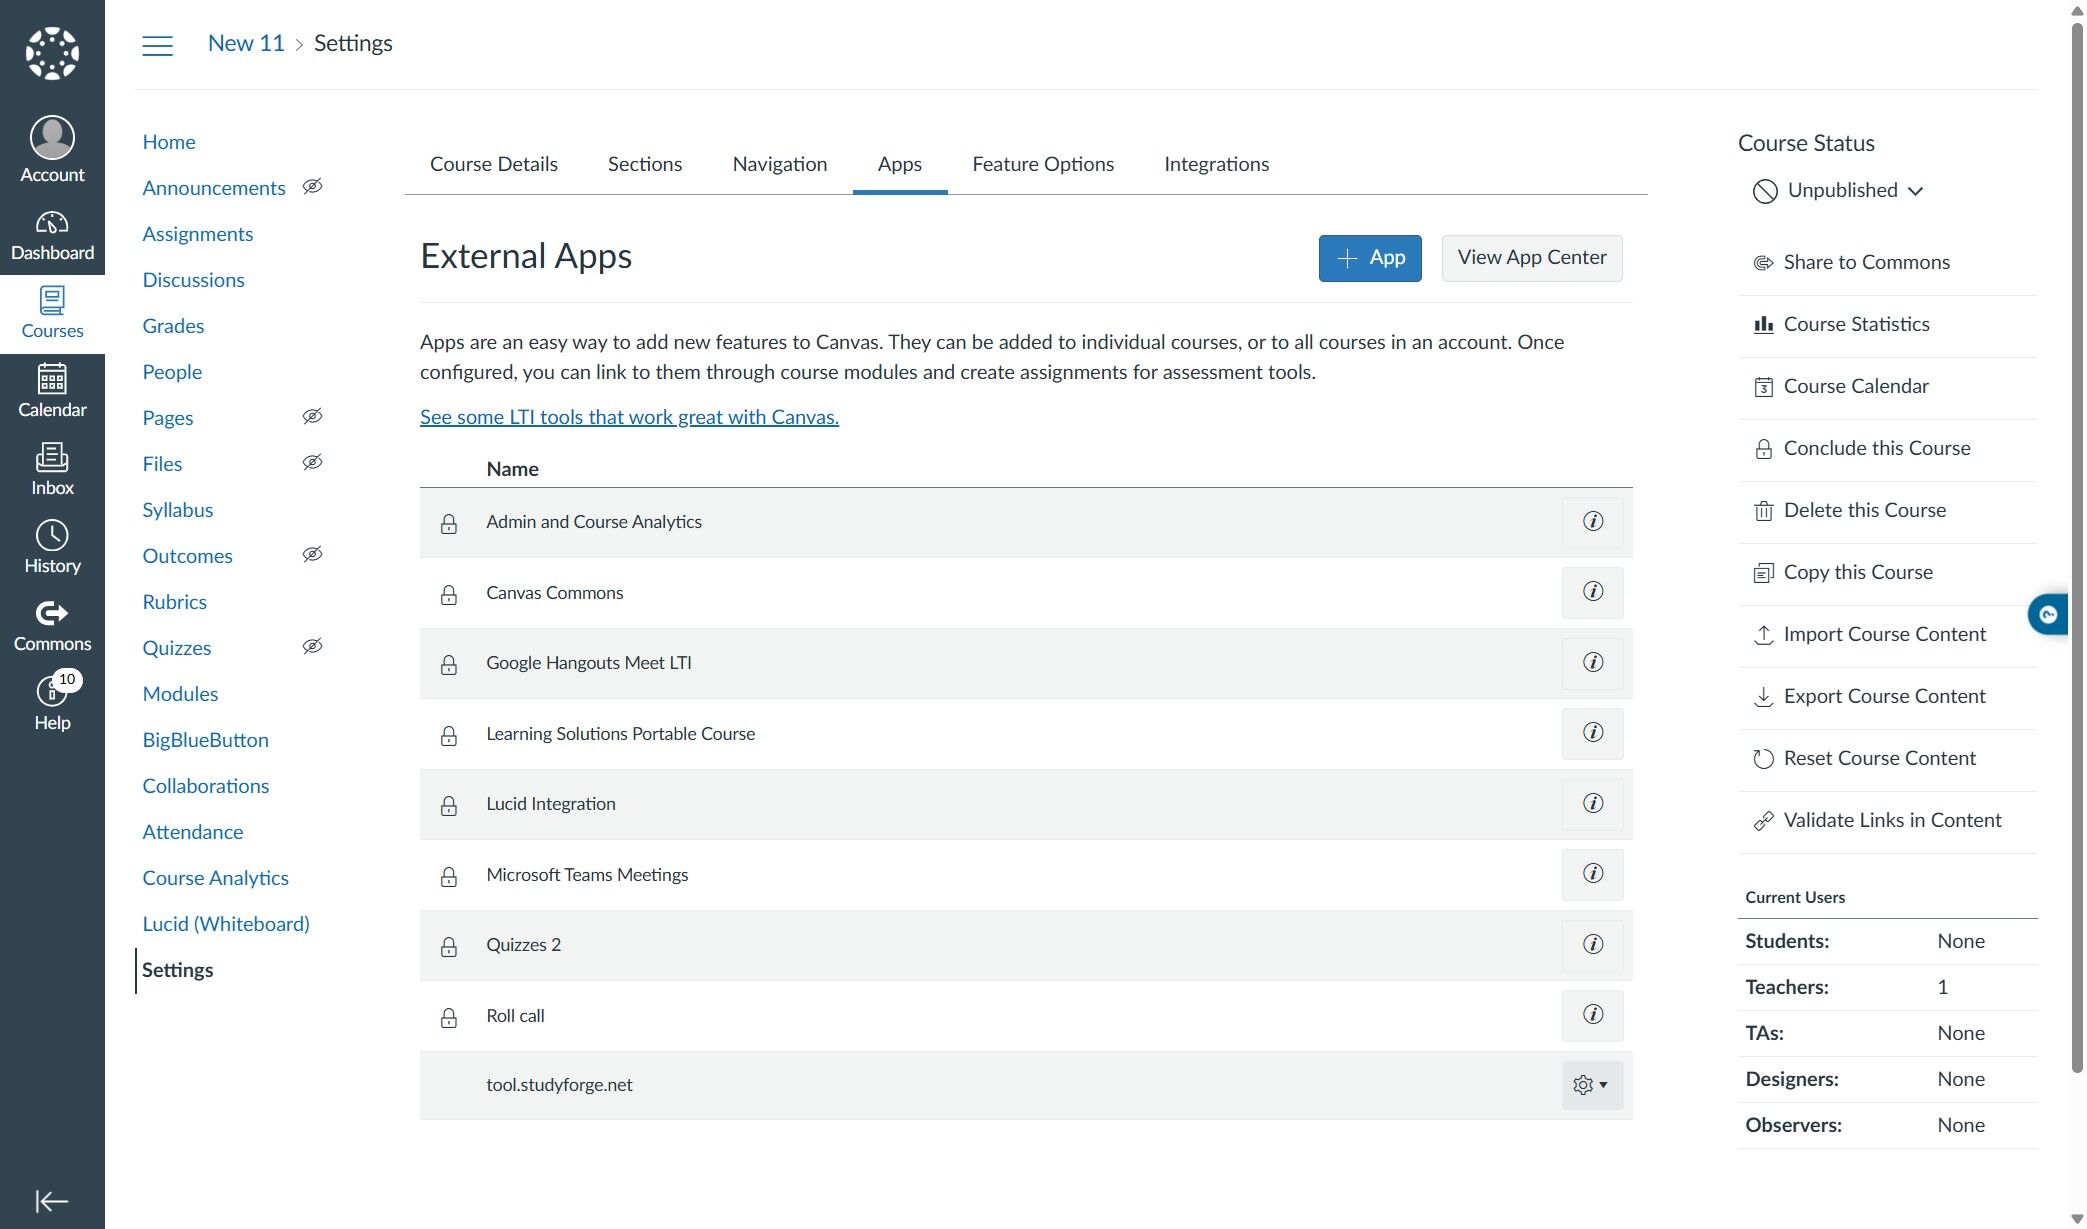2087x1229 pixels.
Task: Switch to the Navigation tab
Action: [779, 164]
